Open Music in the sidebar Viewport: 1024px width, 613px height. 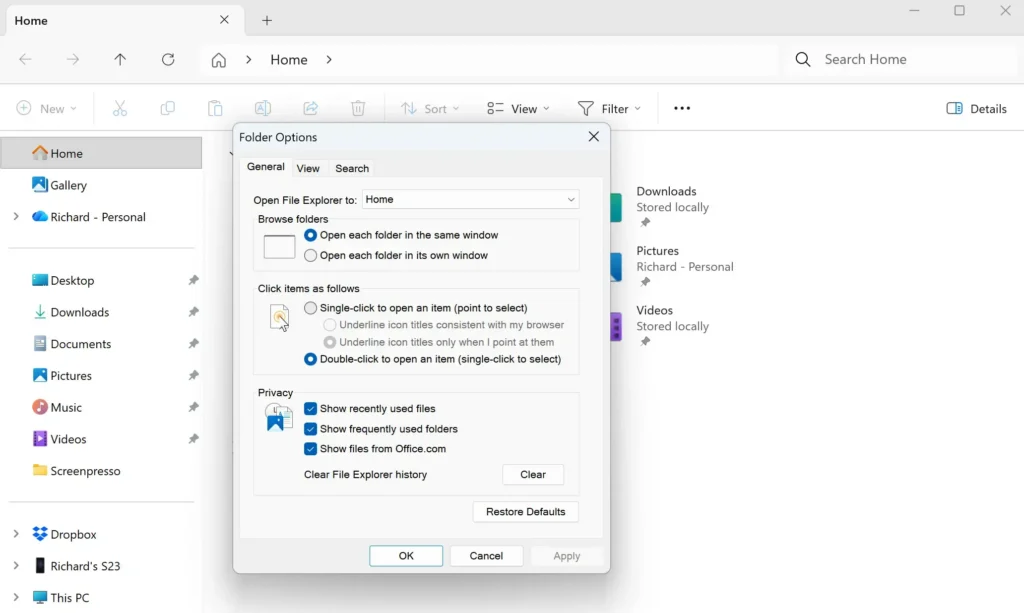[x=66, y=407]
